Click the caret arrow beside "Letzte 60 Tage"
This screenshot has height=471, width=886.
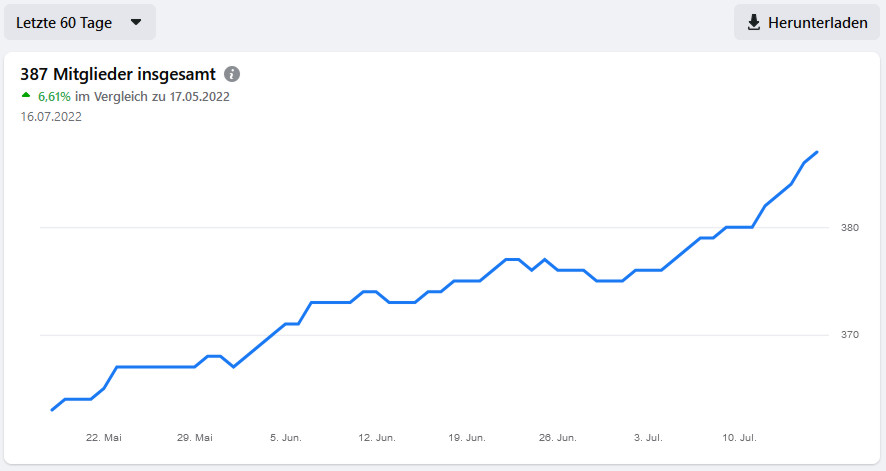136,22
